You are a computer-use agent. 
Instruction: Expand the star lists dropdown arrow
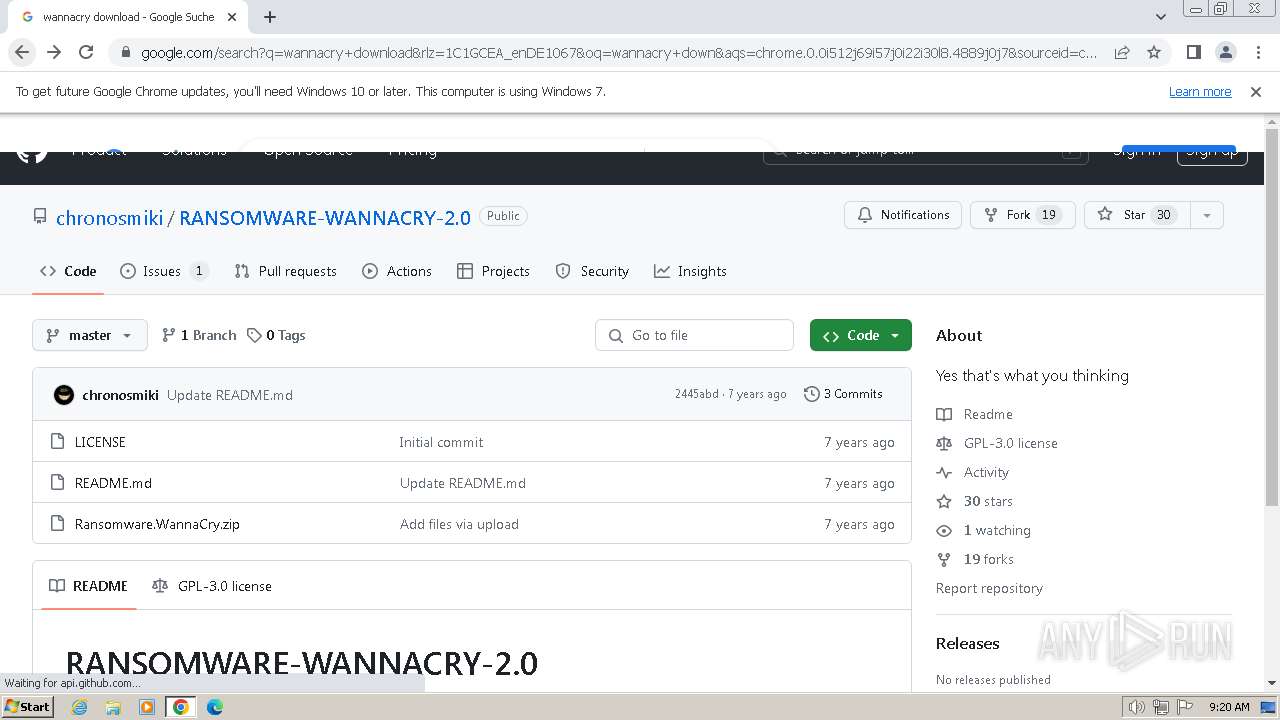(x=1207, y=215)
